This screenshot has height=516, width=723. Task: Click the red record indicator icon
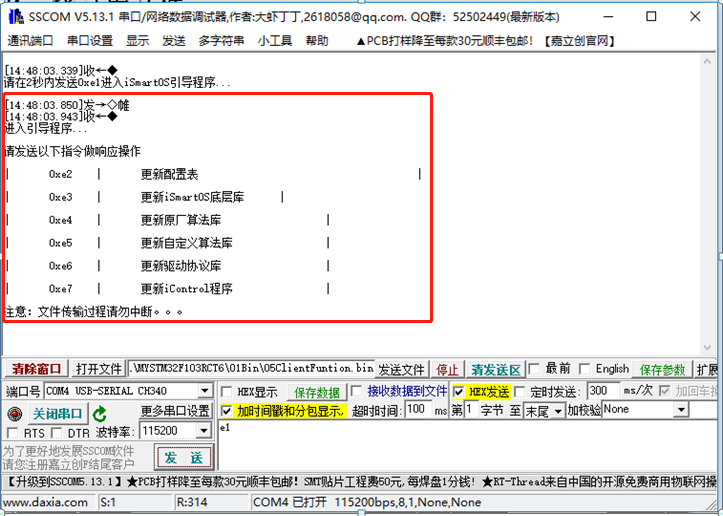(x=14, y=414)
